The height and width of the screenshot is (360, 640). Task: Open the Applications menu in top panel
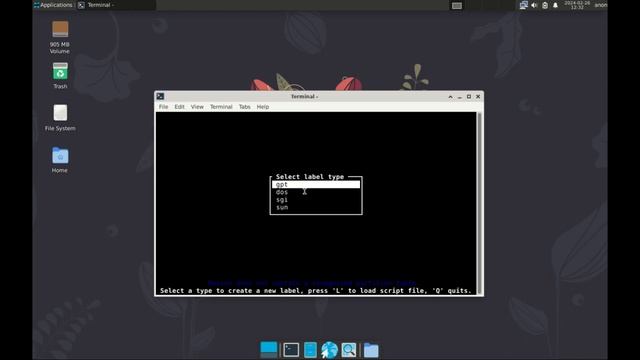[53, 5]
